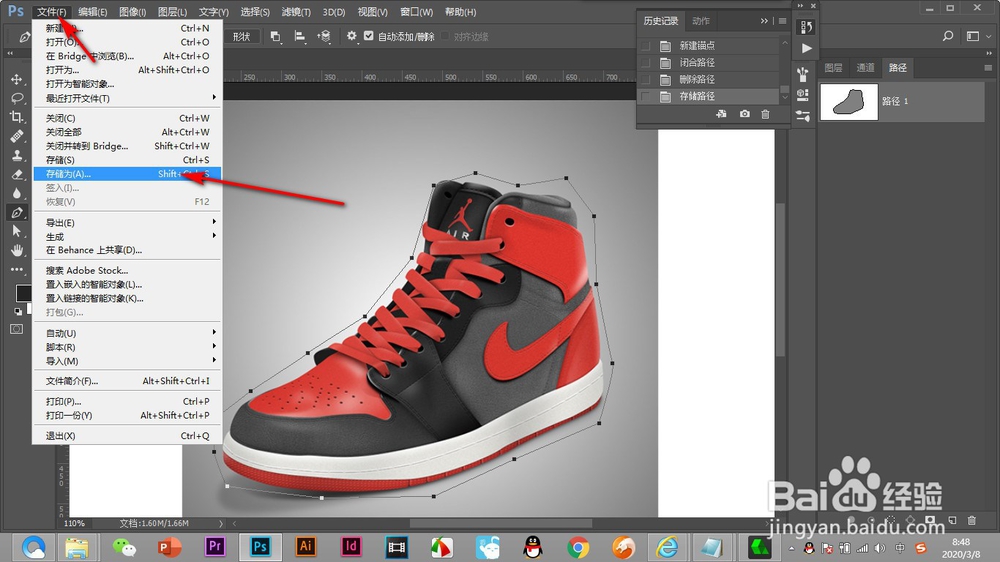Toggle Quick Mask mode icon
This screenshot has width=1000, height=562.
[17, 329]
